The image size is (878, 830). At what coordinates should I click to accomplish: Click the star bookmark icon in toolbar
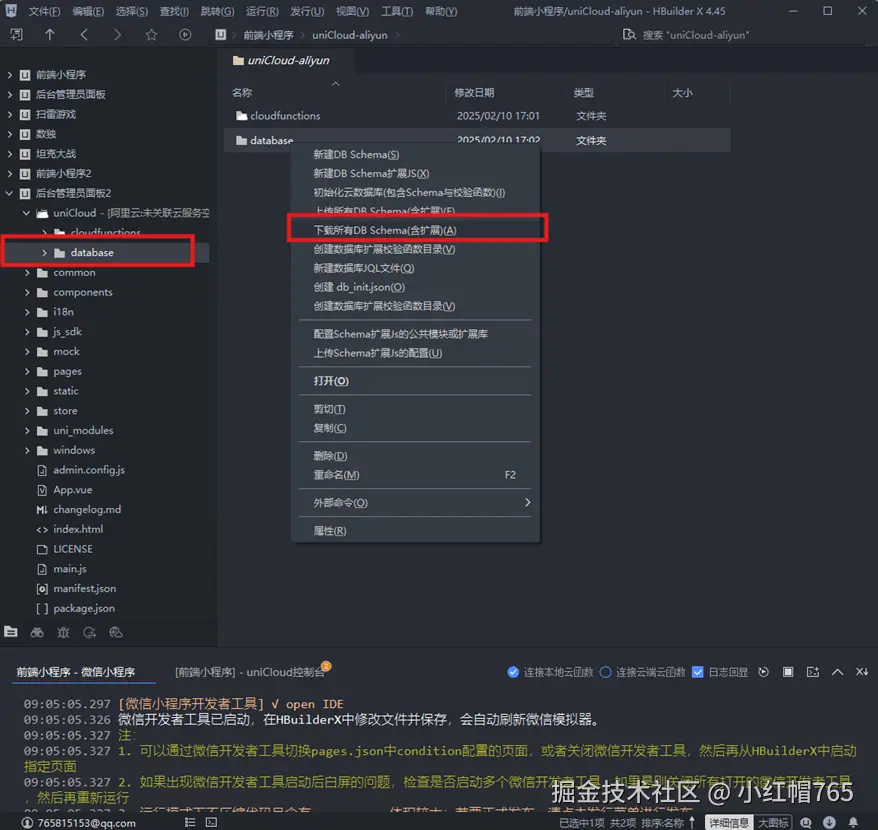point(151,35)
